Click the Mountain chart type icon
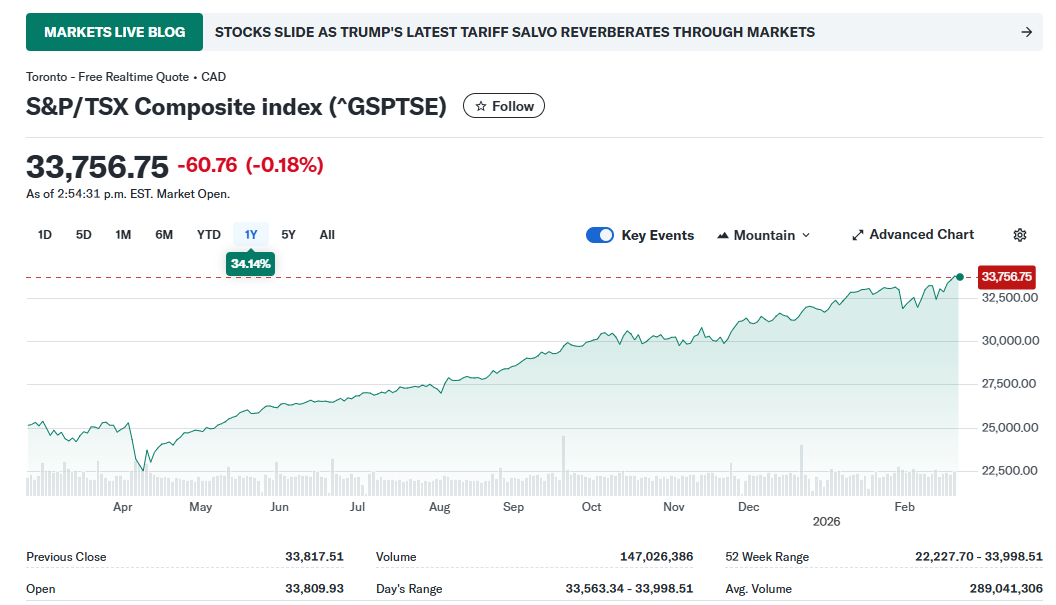This screenshot has height=605, width=1056. coord(723,236)
